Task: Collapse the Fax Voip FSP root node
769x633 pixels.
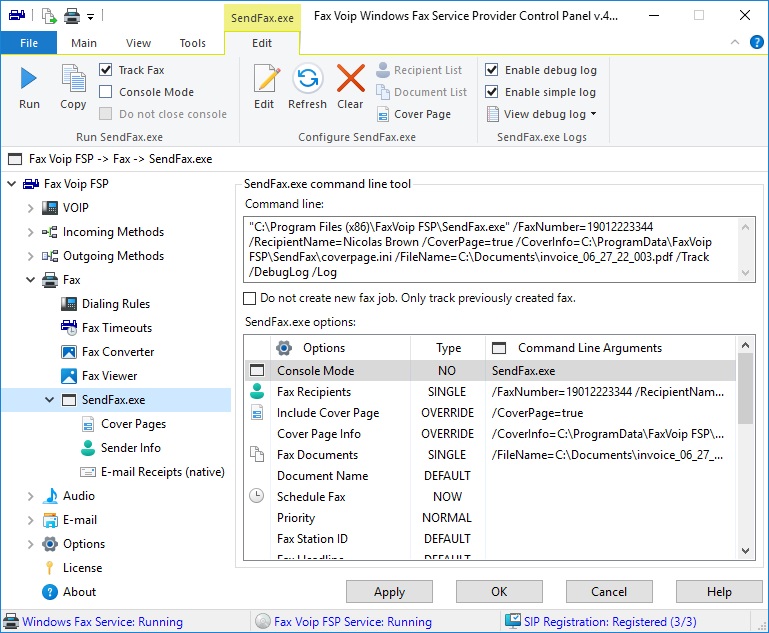Action: coord(12,184)
